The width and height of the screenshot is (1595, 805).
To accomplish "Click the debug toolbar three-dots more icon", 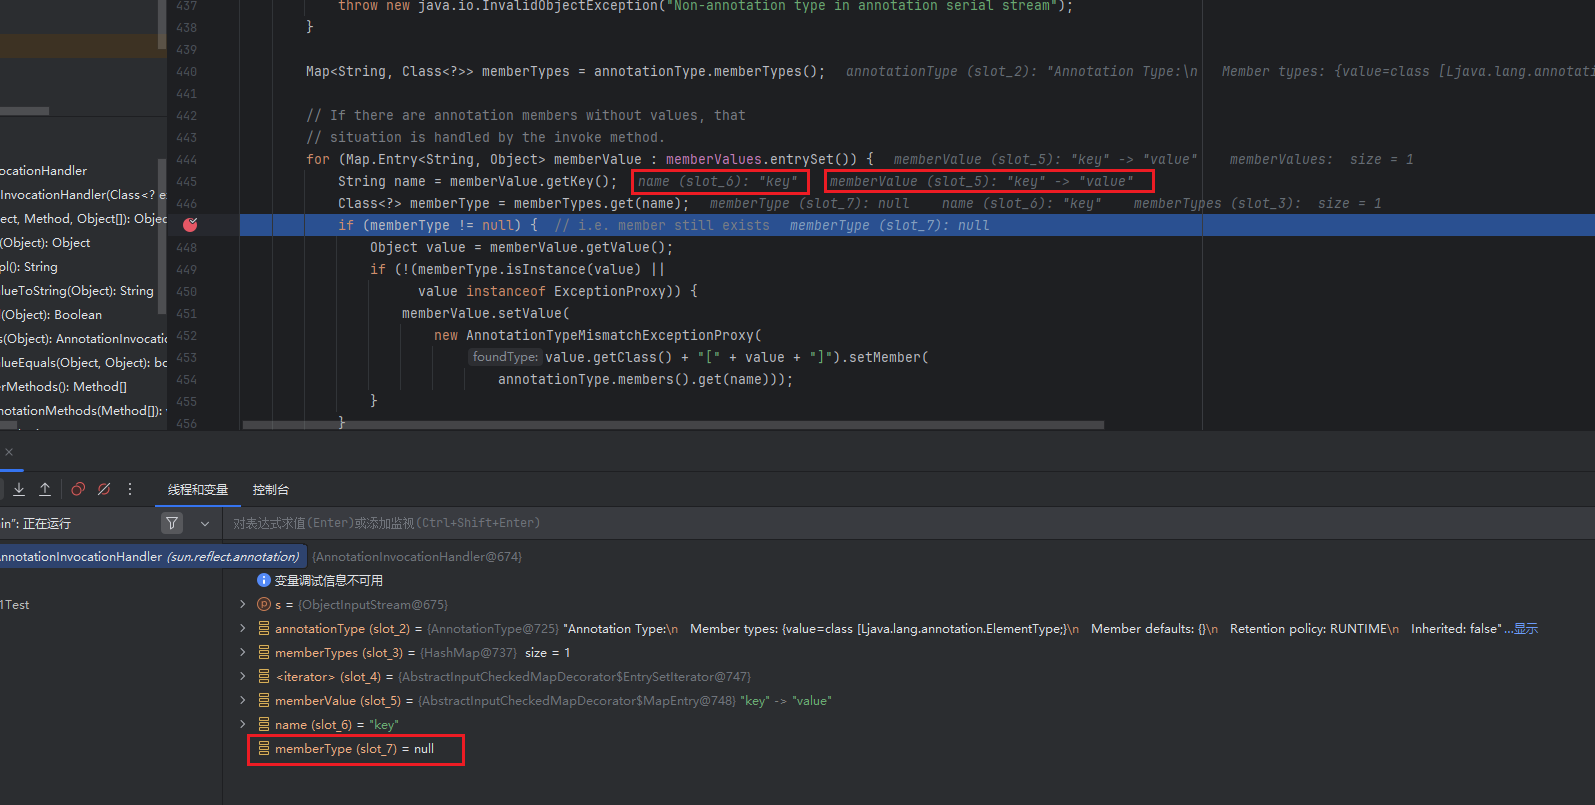I will (x=130, y=489).
